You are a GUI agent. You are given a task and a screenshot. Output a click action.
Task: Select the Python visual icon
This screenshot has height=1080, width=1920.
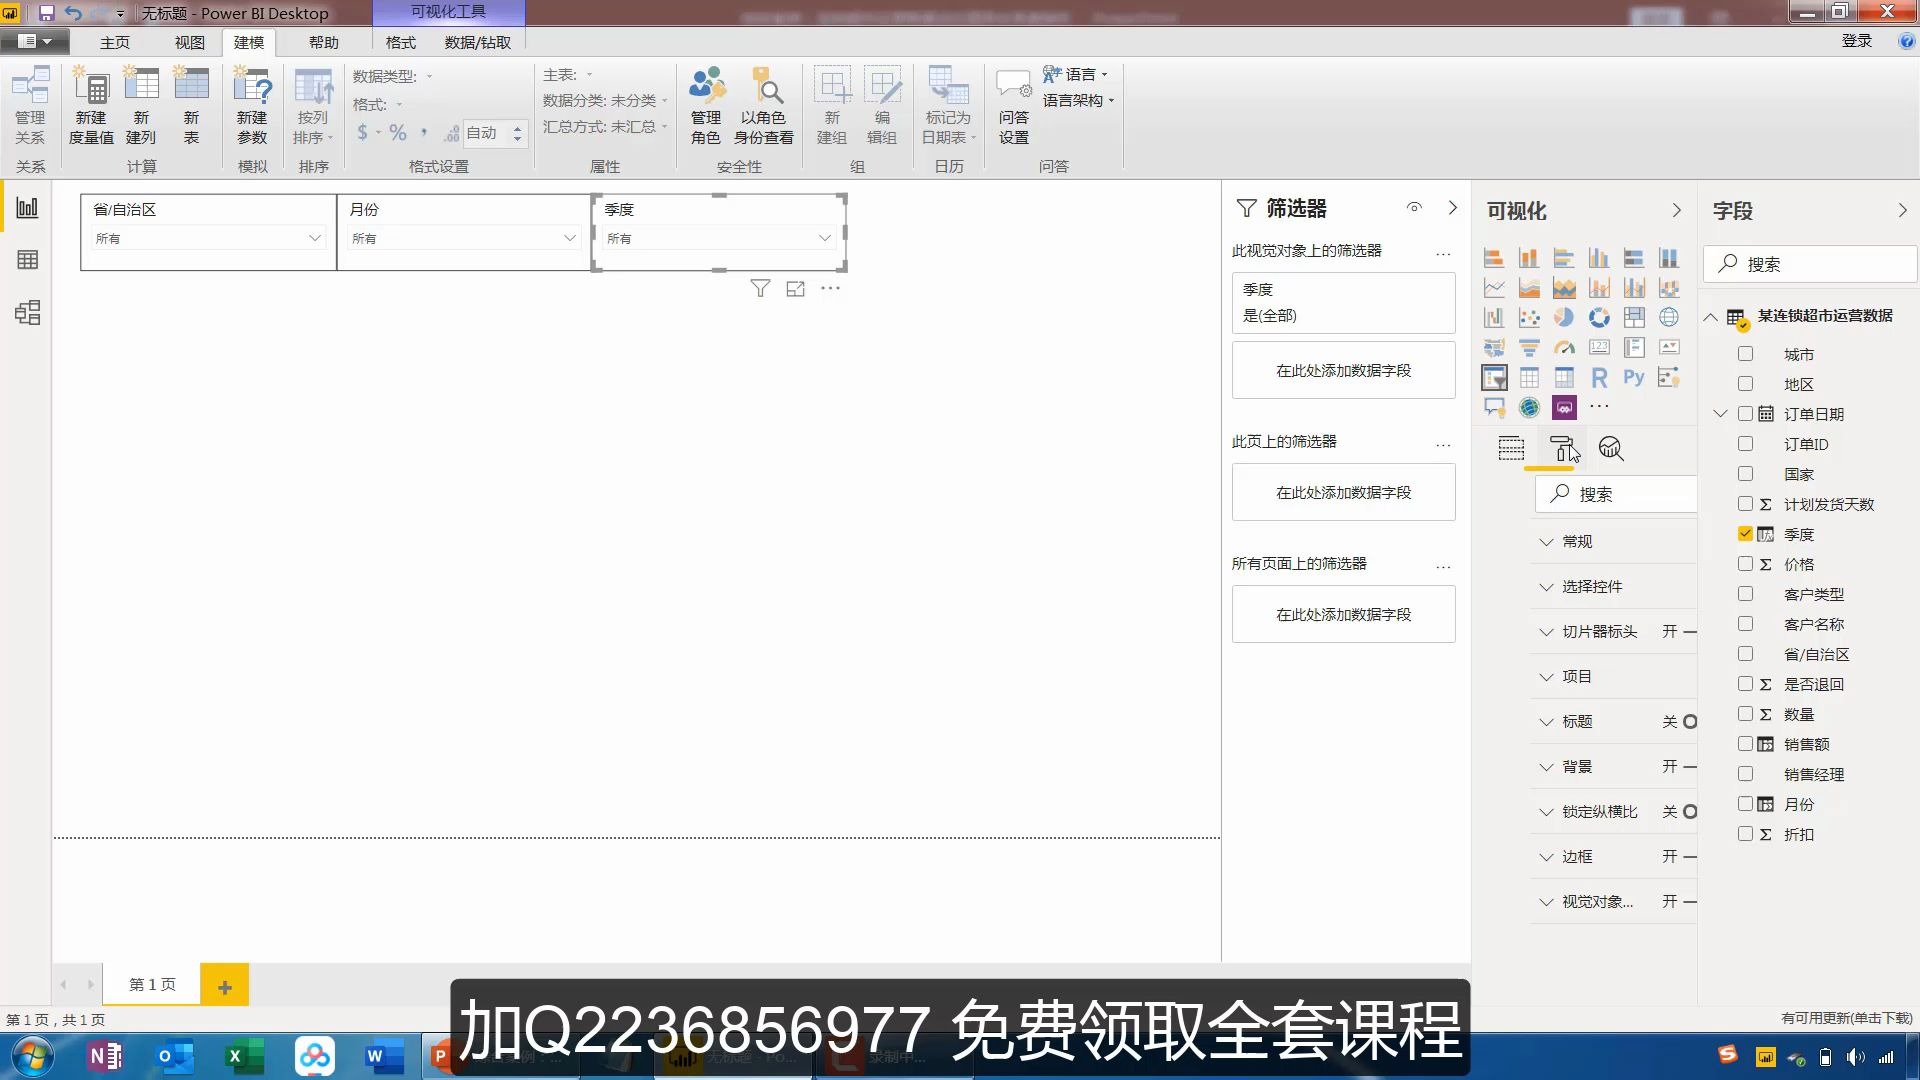[x=1633, y=377]
